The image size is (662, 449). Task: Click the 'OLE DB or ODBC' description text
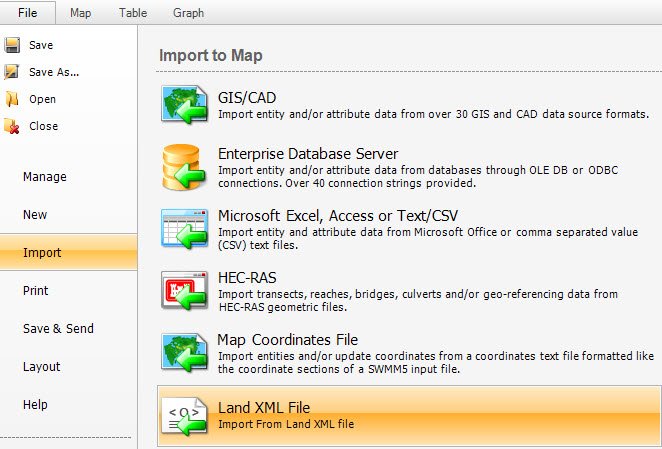(x=573, y=170)
